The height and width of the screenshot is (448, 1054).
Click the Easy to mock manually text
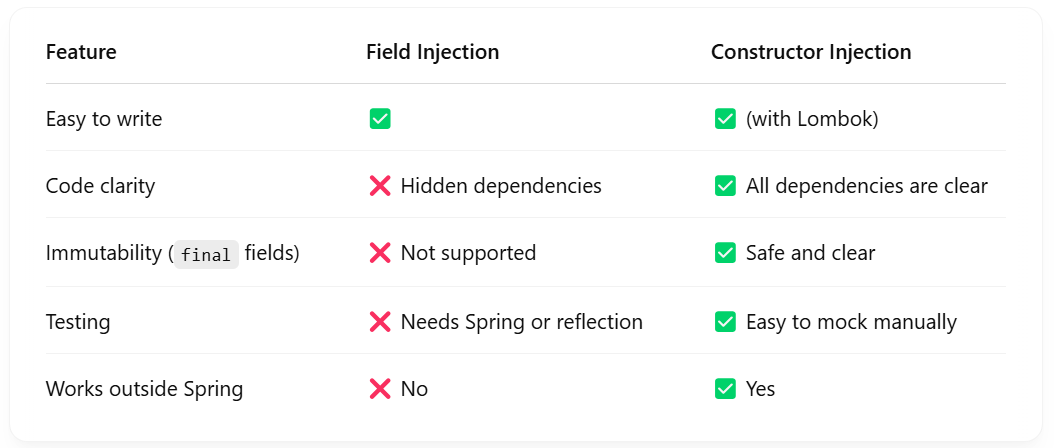coord(851,322)
